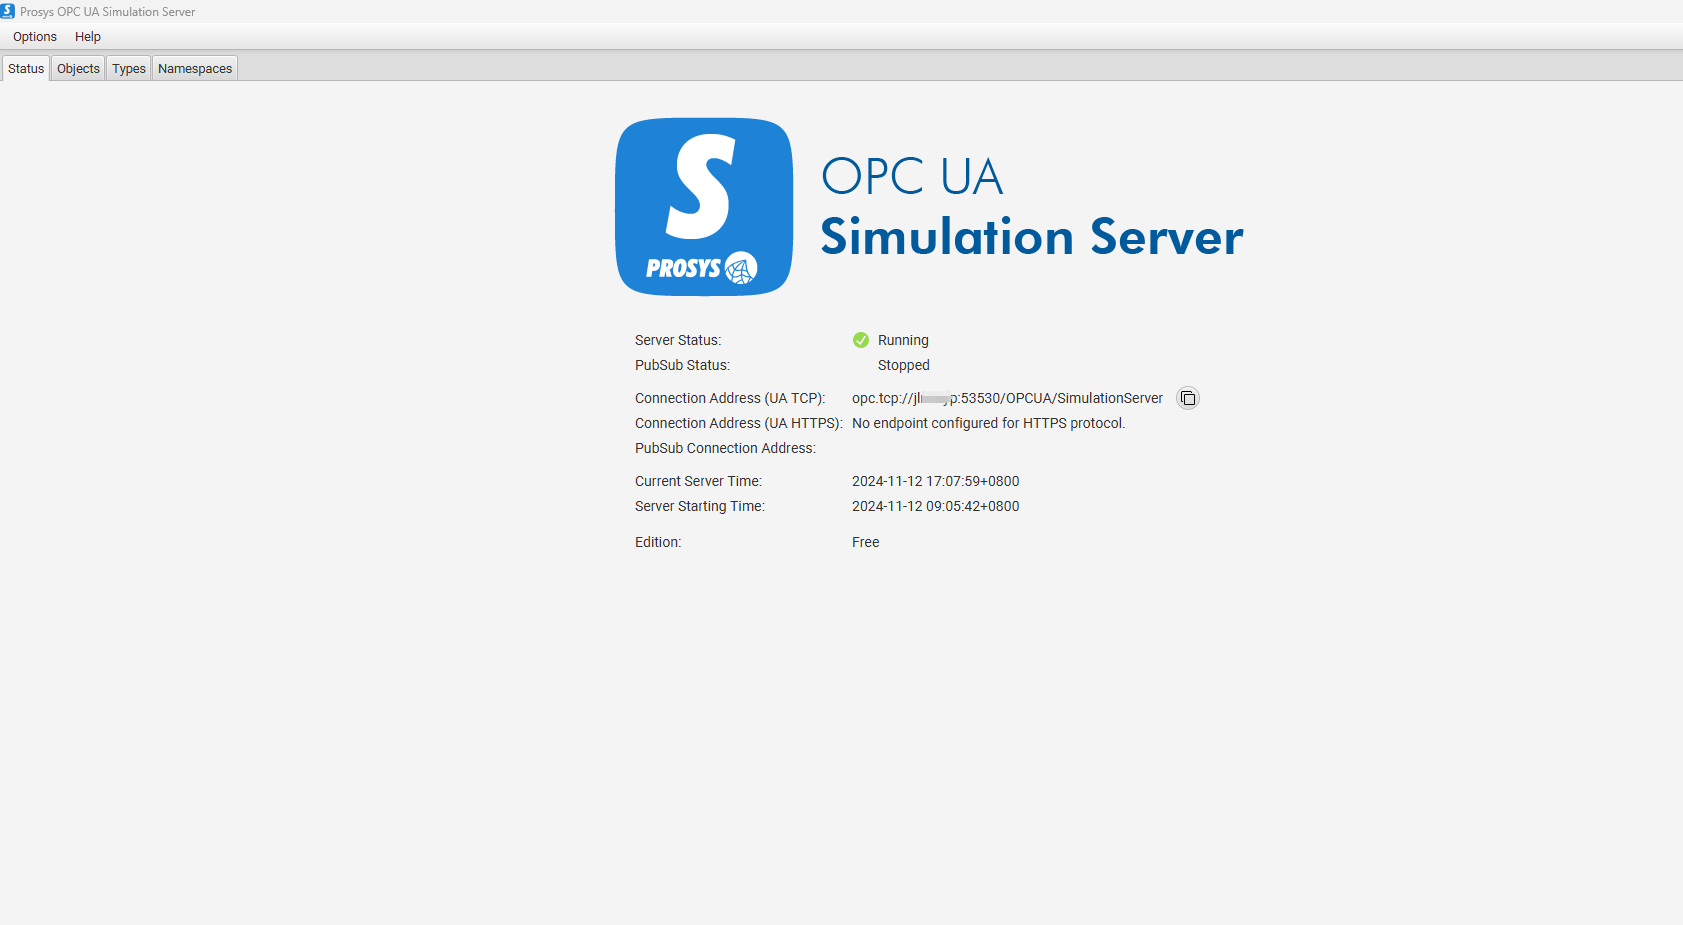
Task: Click the 'Edition:' label
Action: pyautogui.click(x=658, y=542)
